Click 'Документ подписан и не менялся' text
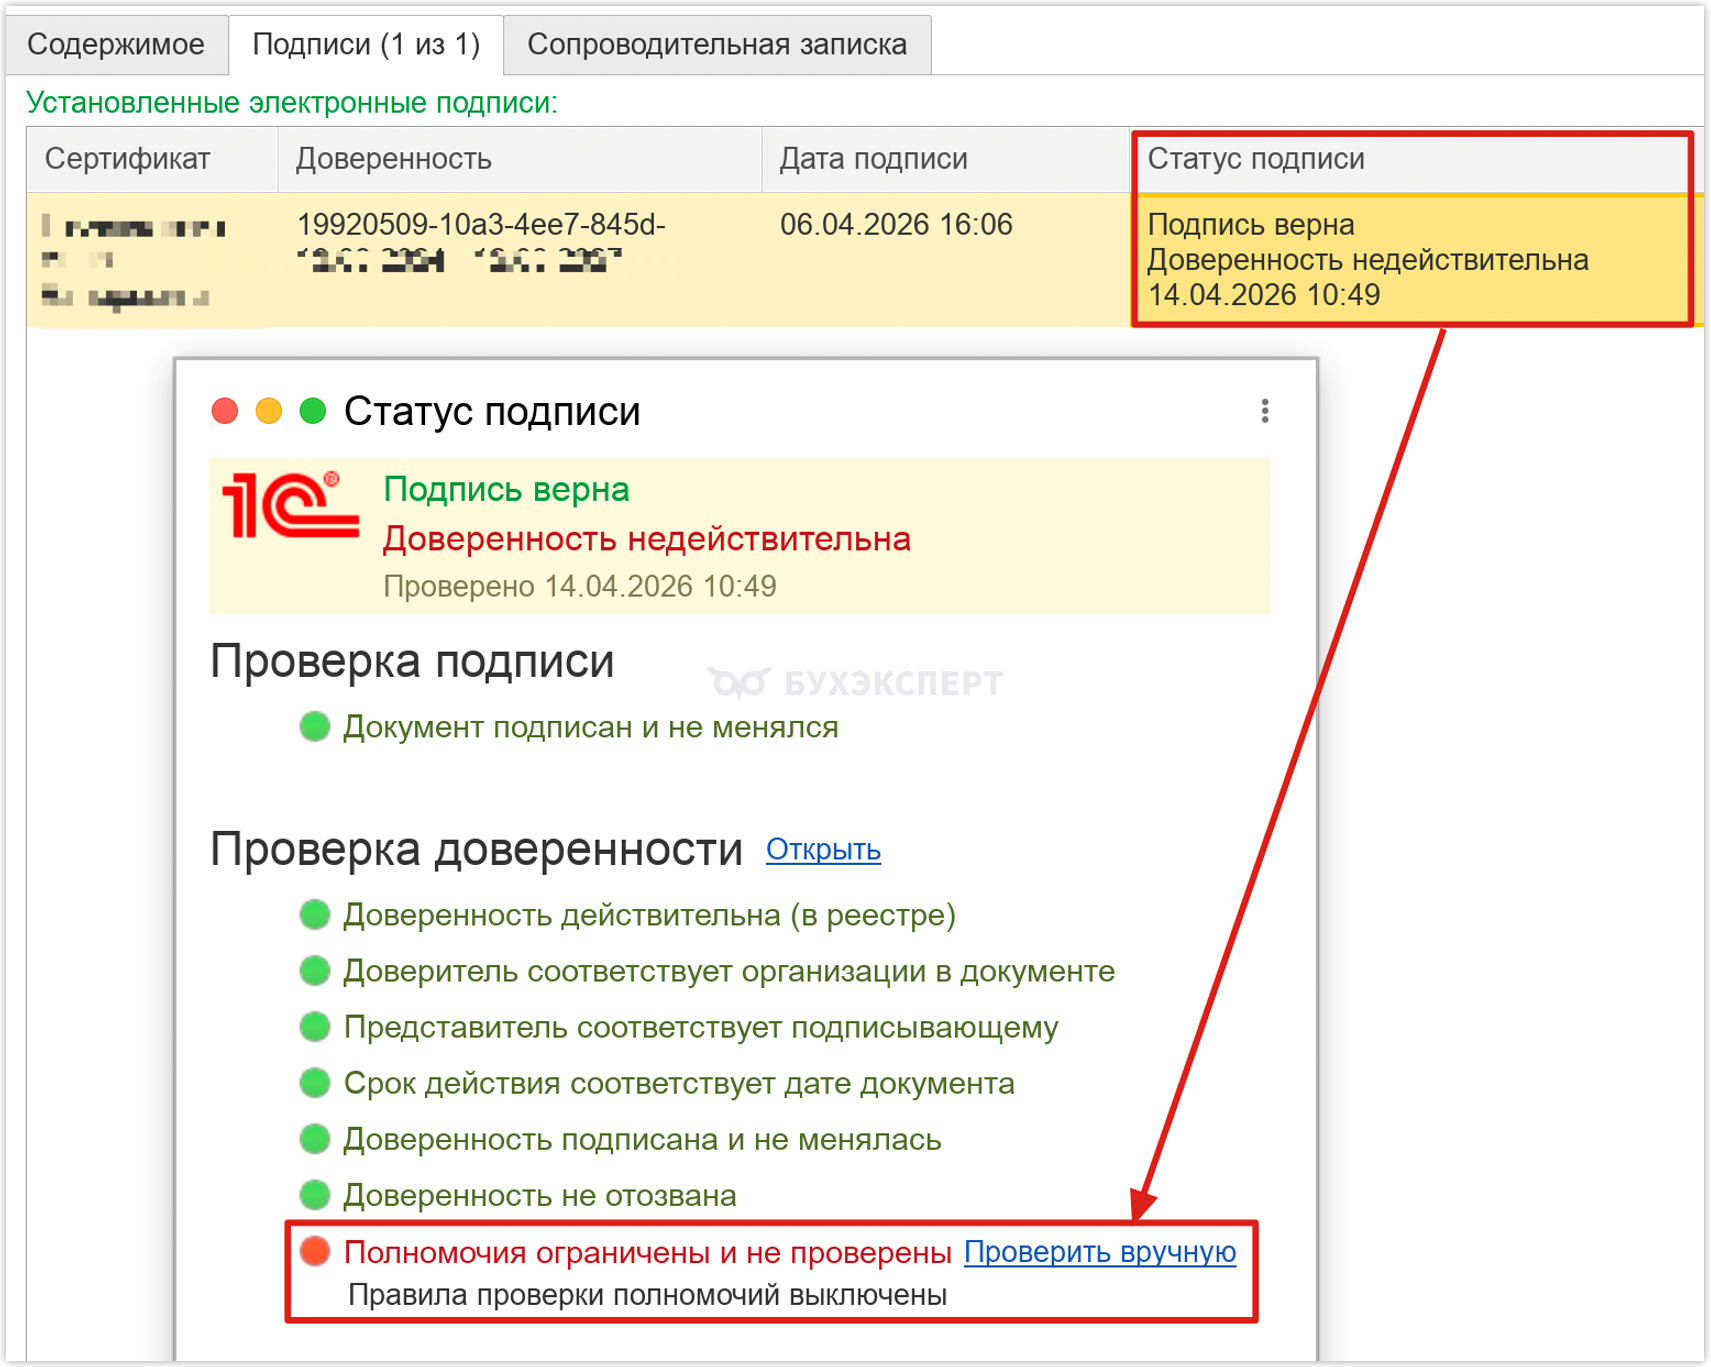The image size is (1711, 1367). pos(591,727)
